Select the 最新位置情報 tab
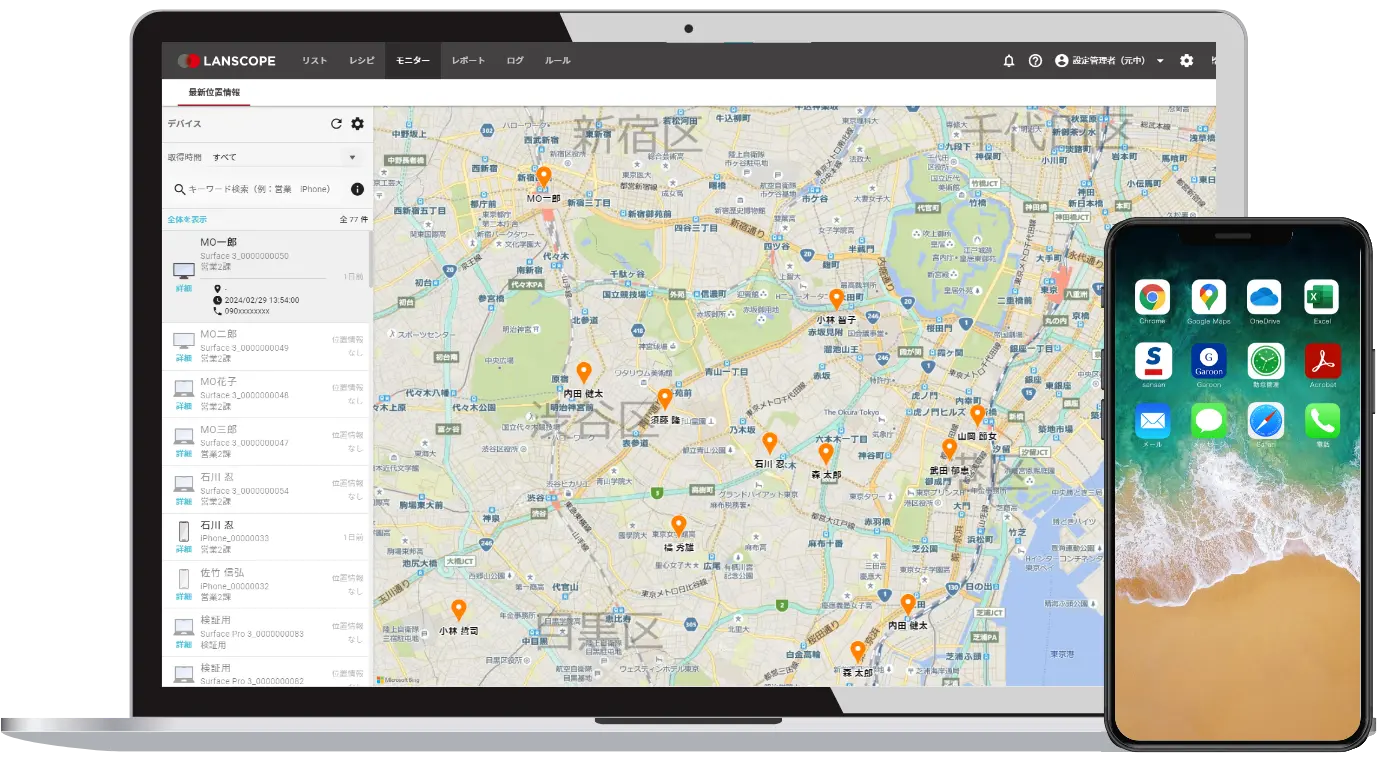The width and height of the screenshot is (1380, 760). click(x=214, y=93)
